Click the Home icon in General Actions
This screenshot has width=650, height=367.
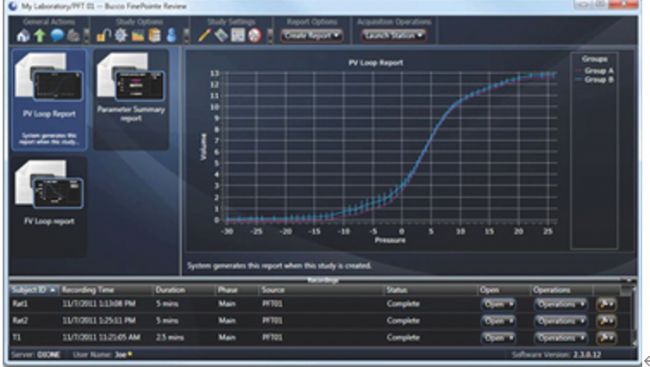(23, 36)
